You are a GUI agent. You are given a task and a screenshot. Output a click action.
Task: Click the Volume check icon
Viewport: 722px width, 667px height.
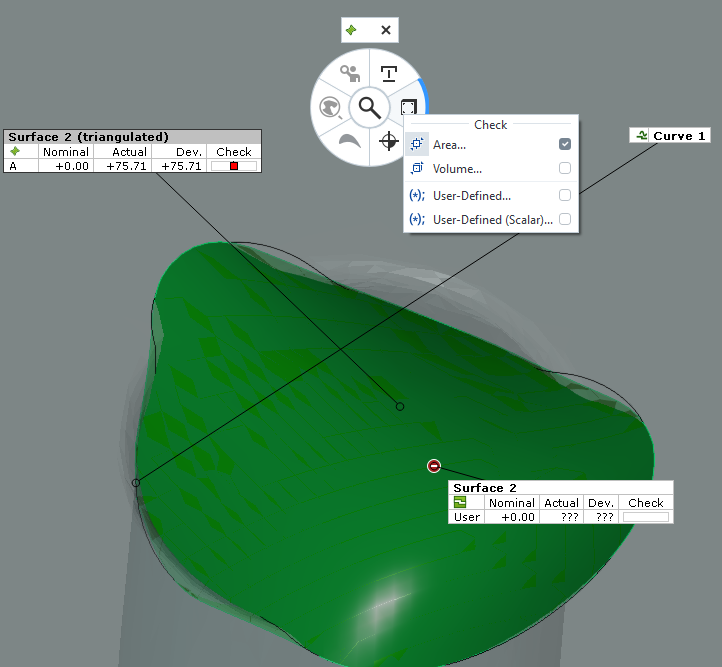pos(417,168)
